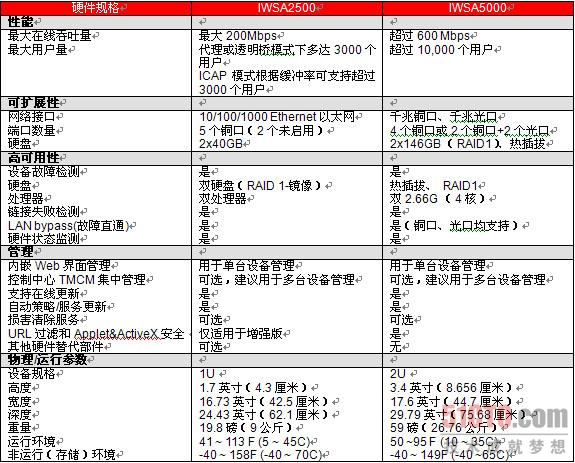The width and height of the screenshot is (575, 463).
Task: Select 3.4 英寸（8.656 厘米）text
Action: [452, 388]
